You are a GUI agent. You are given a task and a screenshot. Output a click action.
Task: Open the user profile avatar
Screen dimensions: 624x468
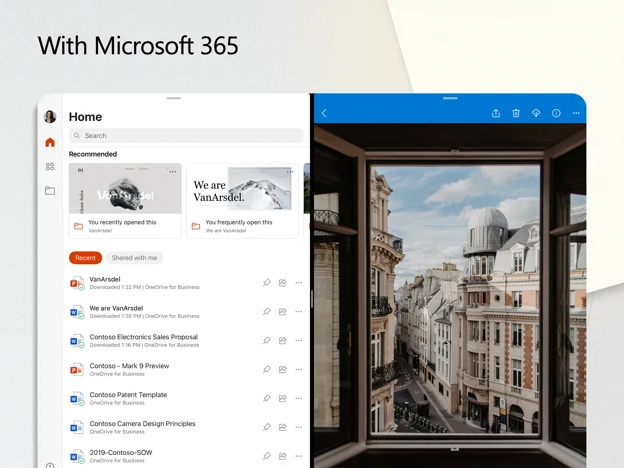point(50,117)
